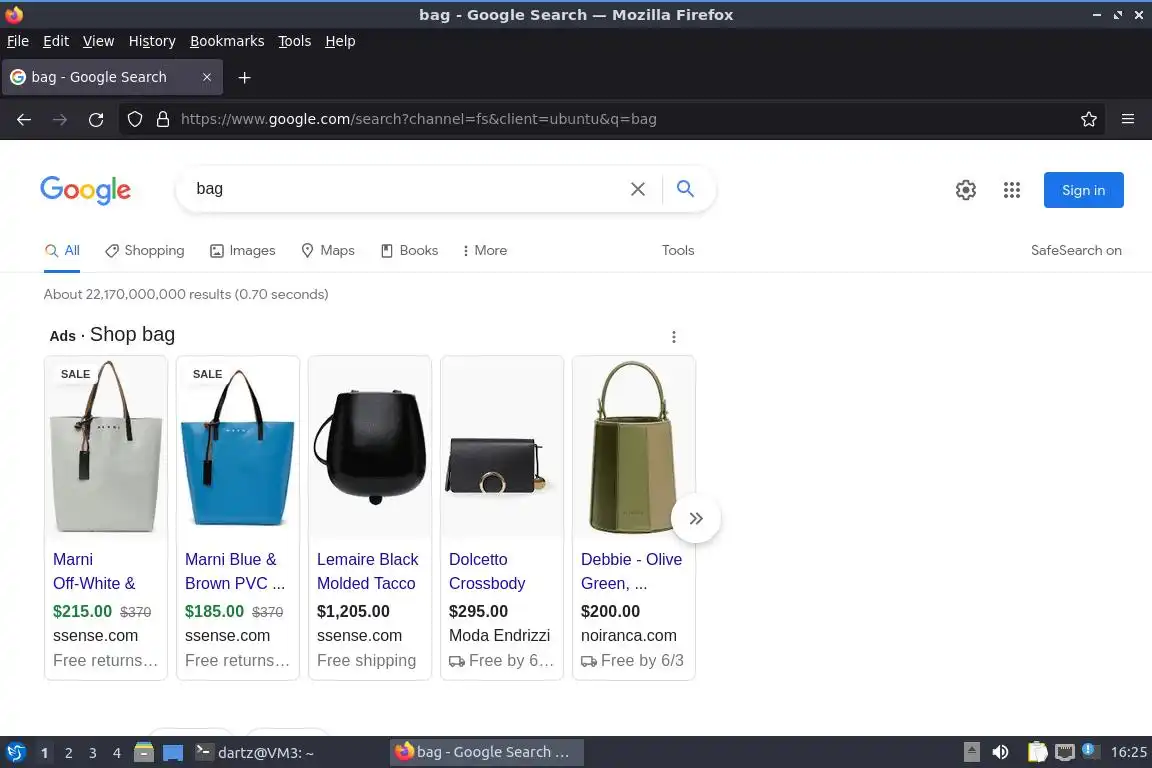This screenshot has width=1152, height=768.
Task: Select the All results tab
Action: coord(62,251)
